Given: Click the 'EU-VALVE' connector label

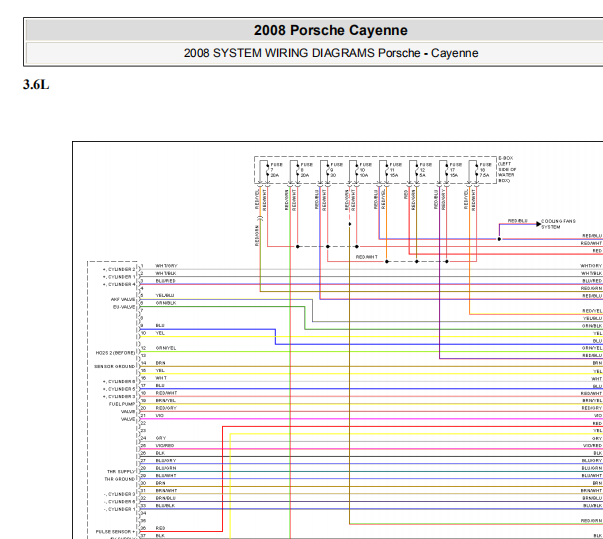Looking at the screenshot, I should coord(124,307).
